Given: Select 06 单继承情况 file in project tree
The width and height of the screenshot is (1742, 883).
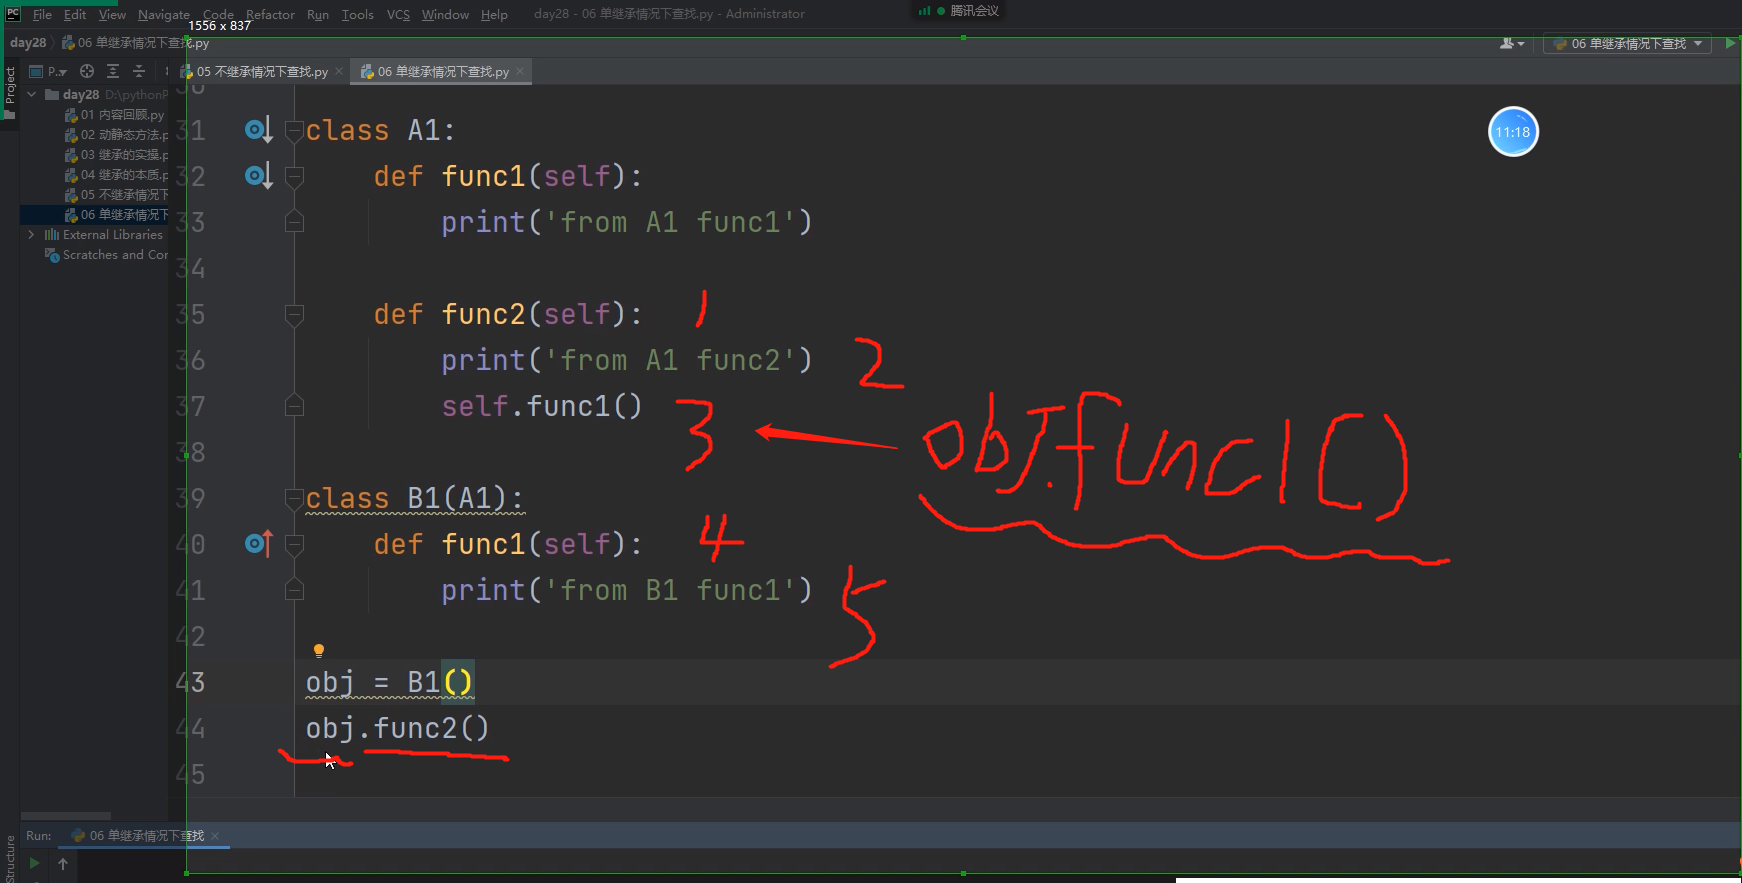Looking at the screenshot, I should click(x=116, y=215).
